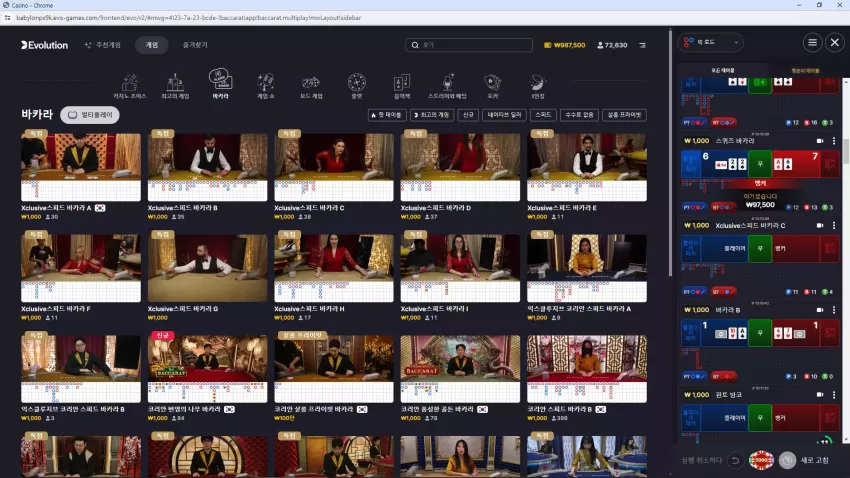Expand the road display mode dropdown

(x=711, y=42)
